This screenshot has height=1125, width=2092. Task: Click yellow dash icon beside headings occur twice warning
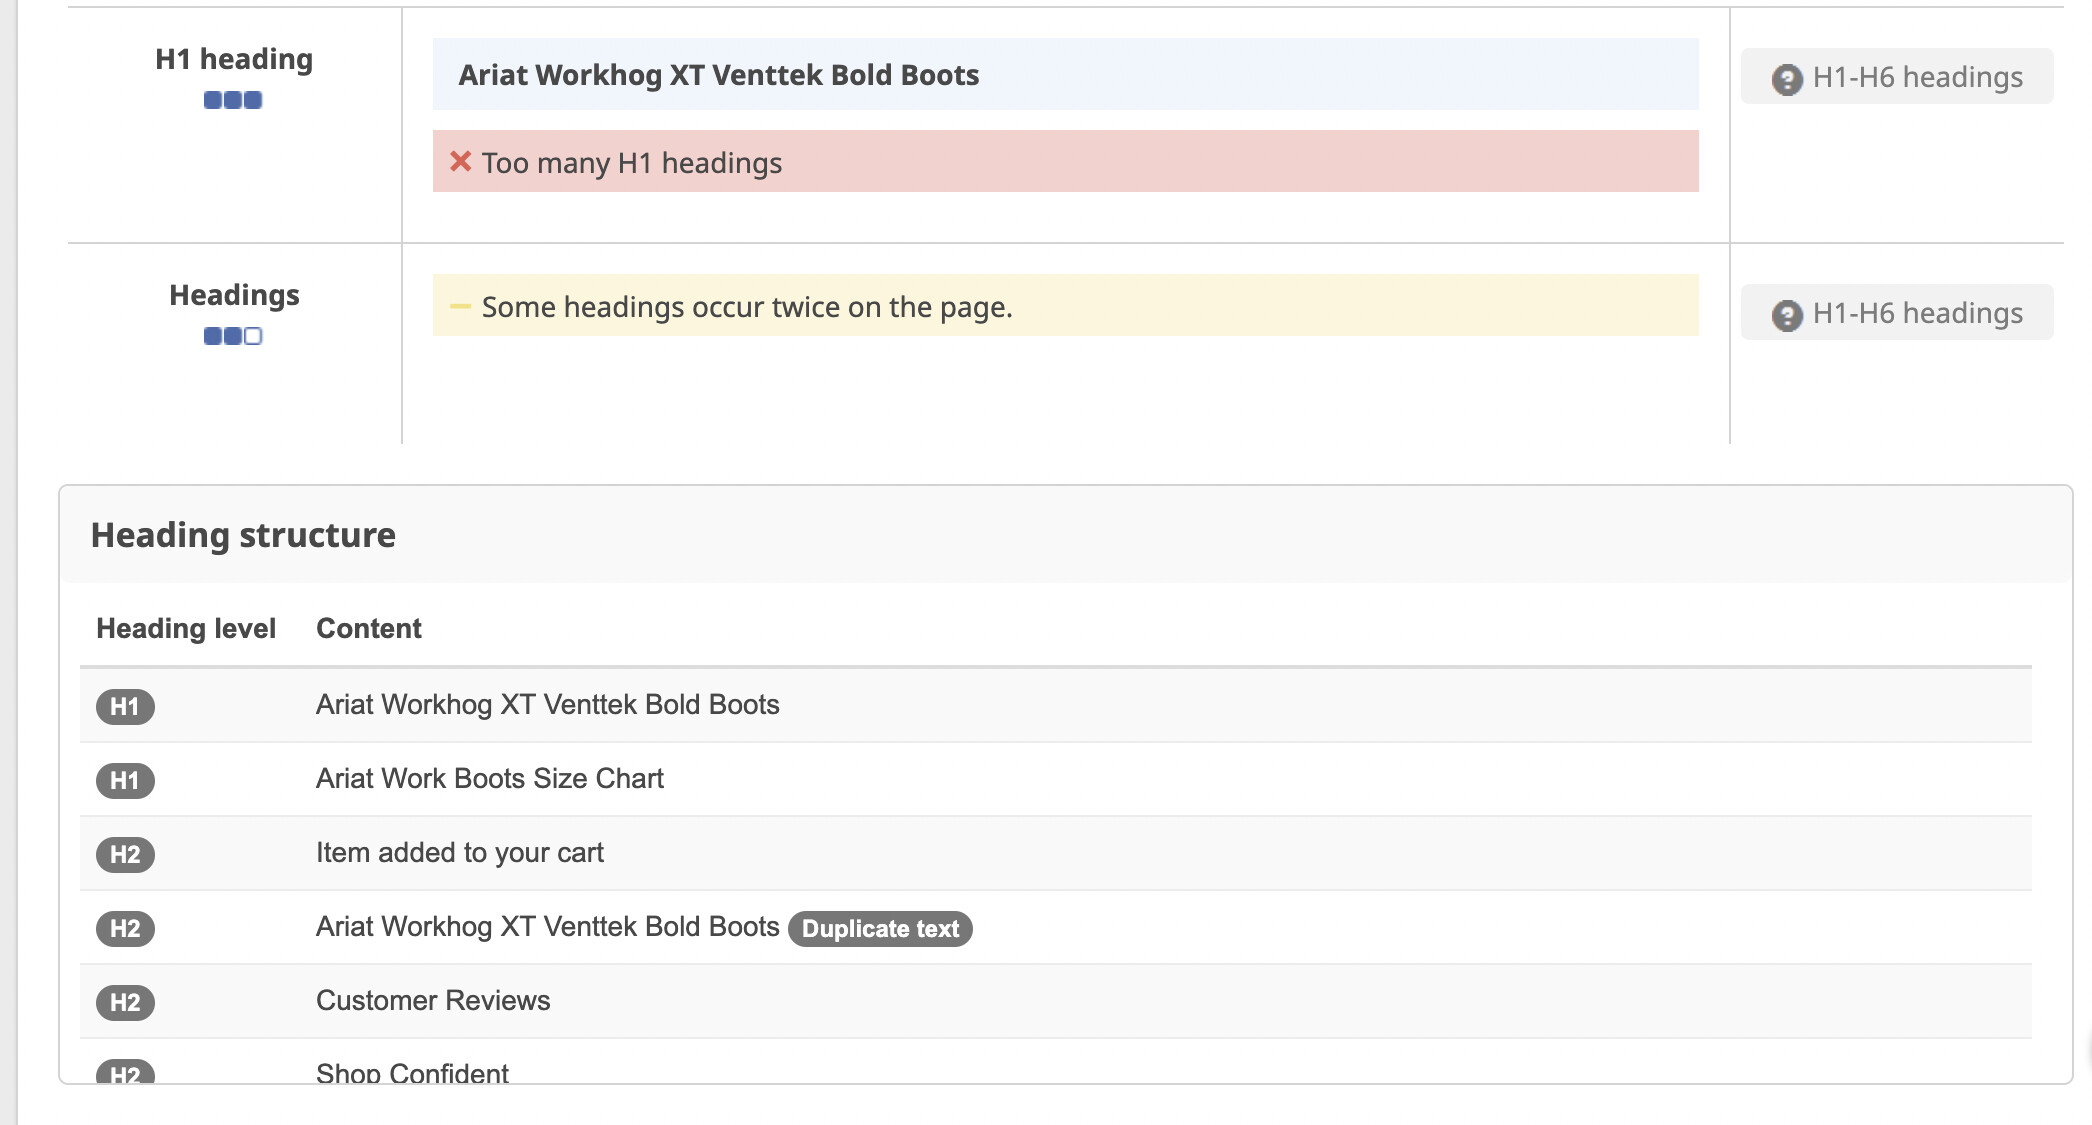click(460, 306)
